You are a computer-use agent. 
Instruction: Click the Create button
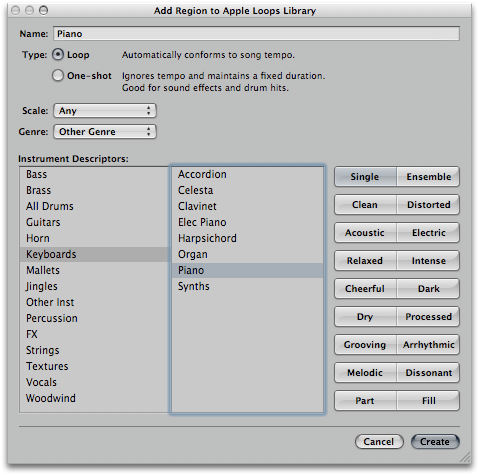click(x=435, y=442)
